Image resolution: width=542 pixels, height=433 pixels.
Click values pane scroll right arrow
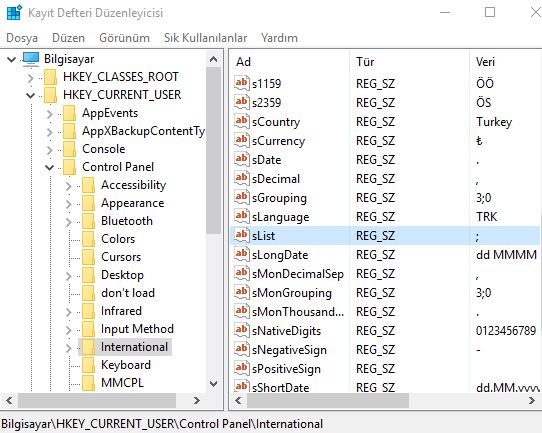(532, 401)
